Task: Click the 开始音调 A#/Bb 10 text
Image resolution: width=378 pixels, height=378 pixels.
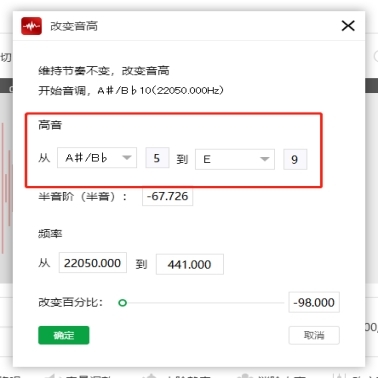Action: [x=131, y=90]
